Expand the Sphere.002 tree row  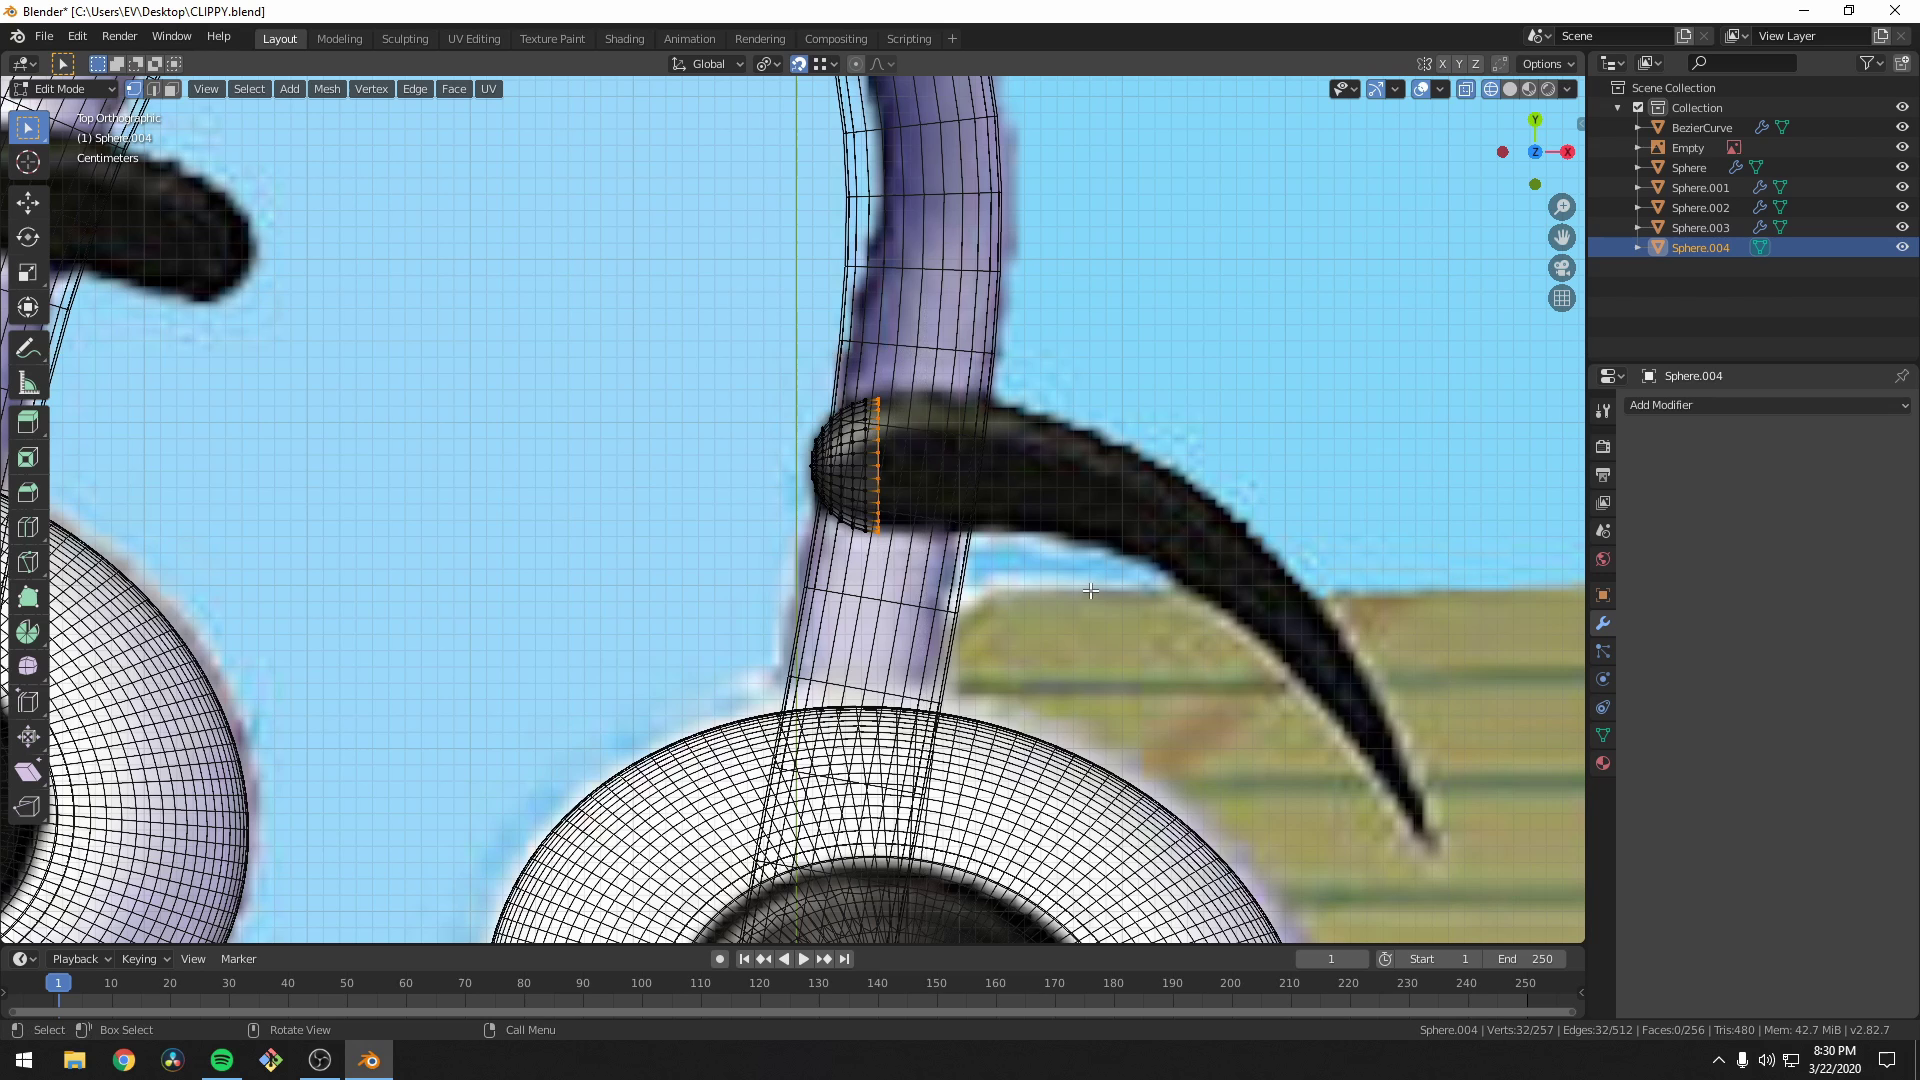coord(1637,207)
